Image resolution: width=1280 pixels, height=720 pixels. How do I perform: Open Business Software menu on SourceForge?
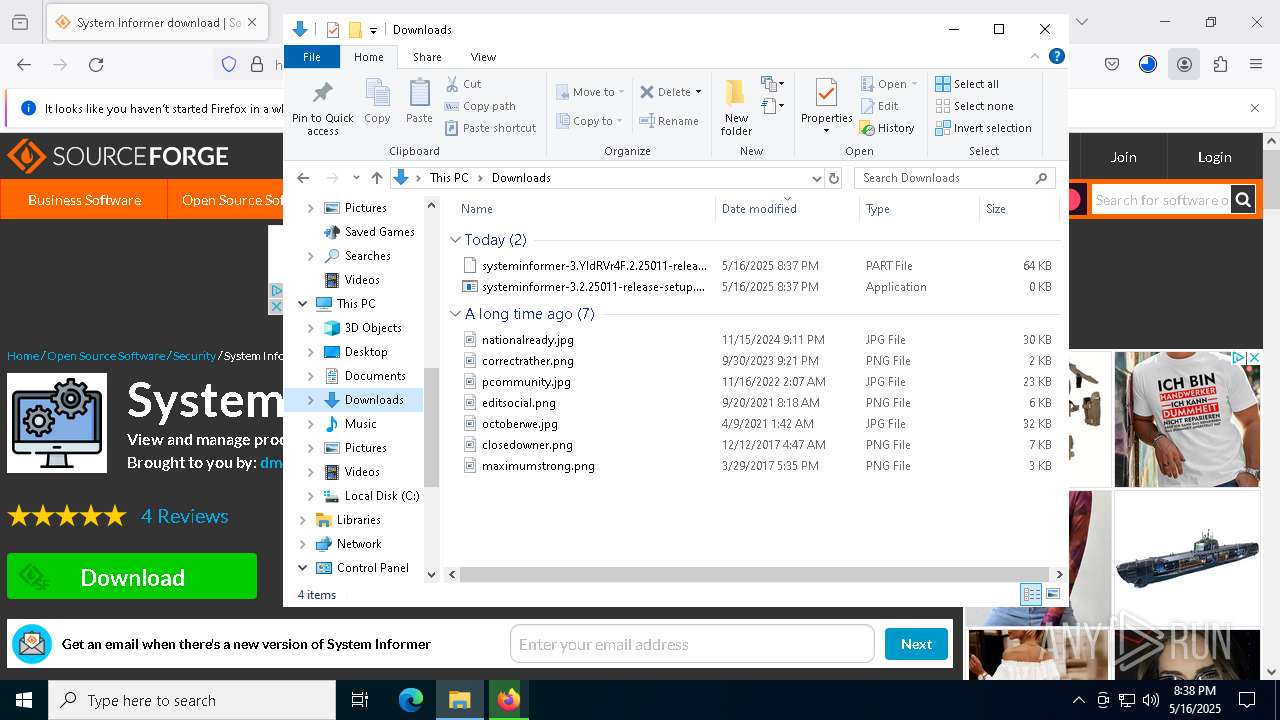click(84, 200)
